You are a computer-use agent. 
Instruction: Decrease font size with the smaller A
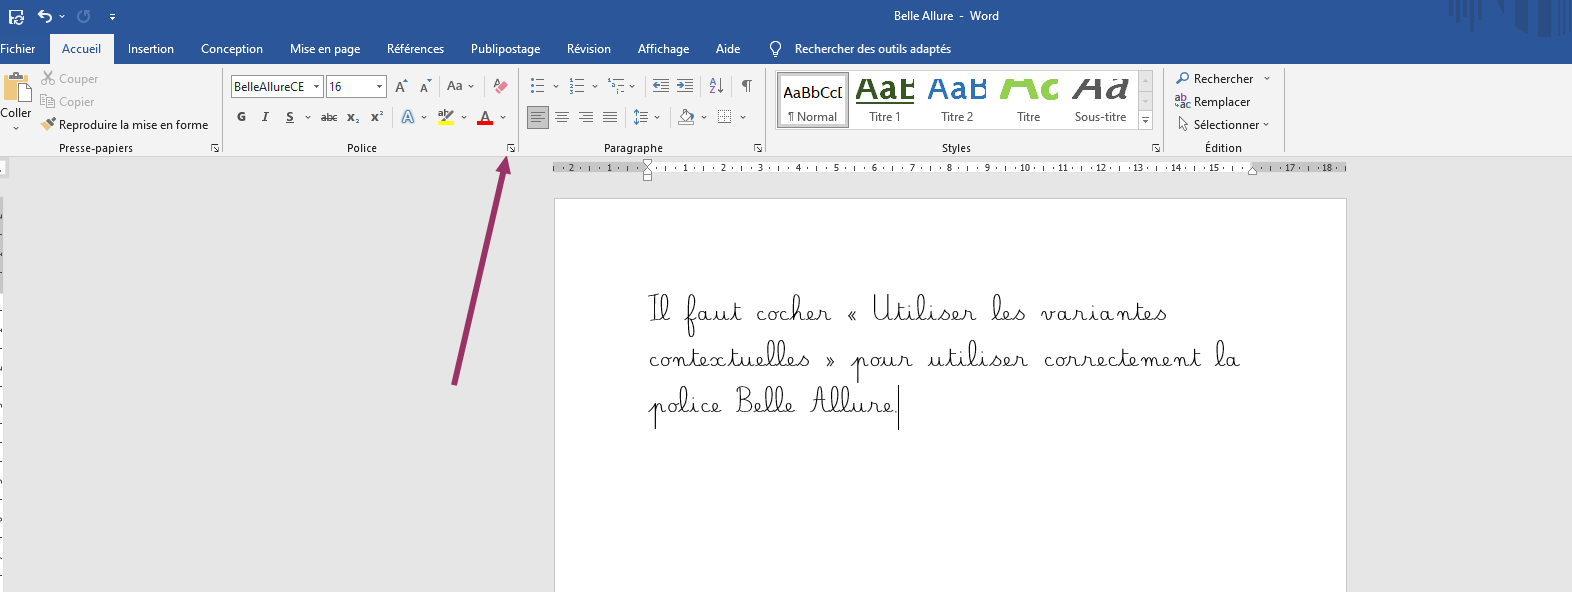coord(425,87)
